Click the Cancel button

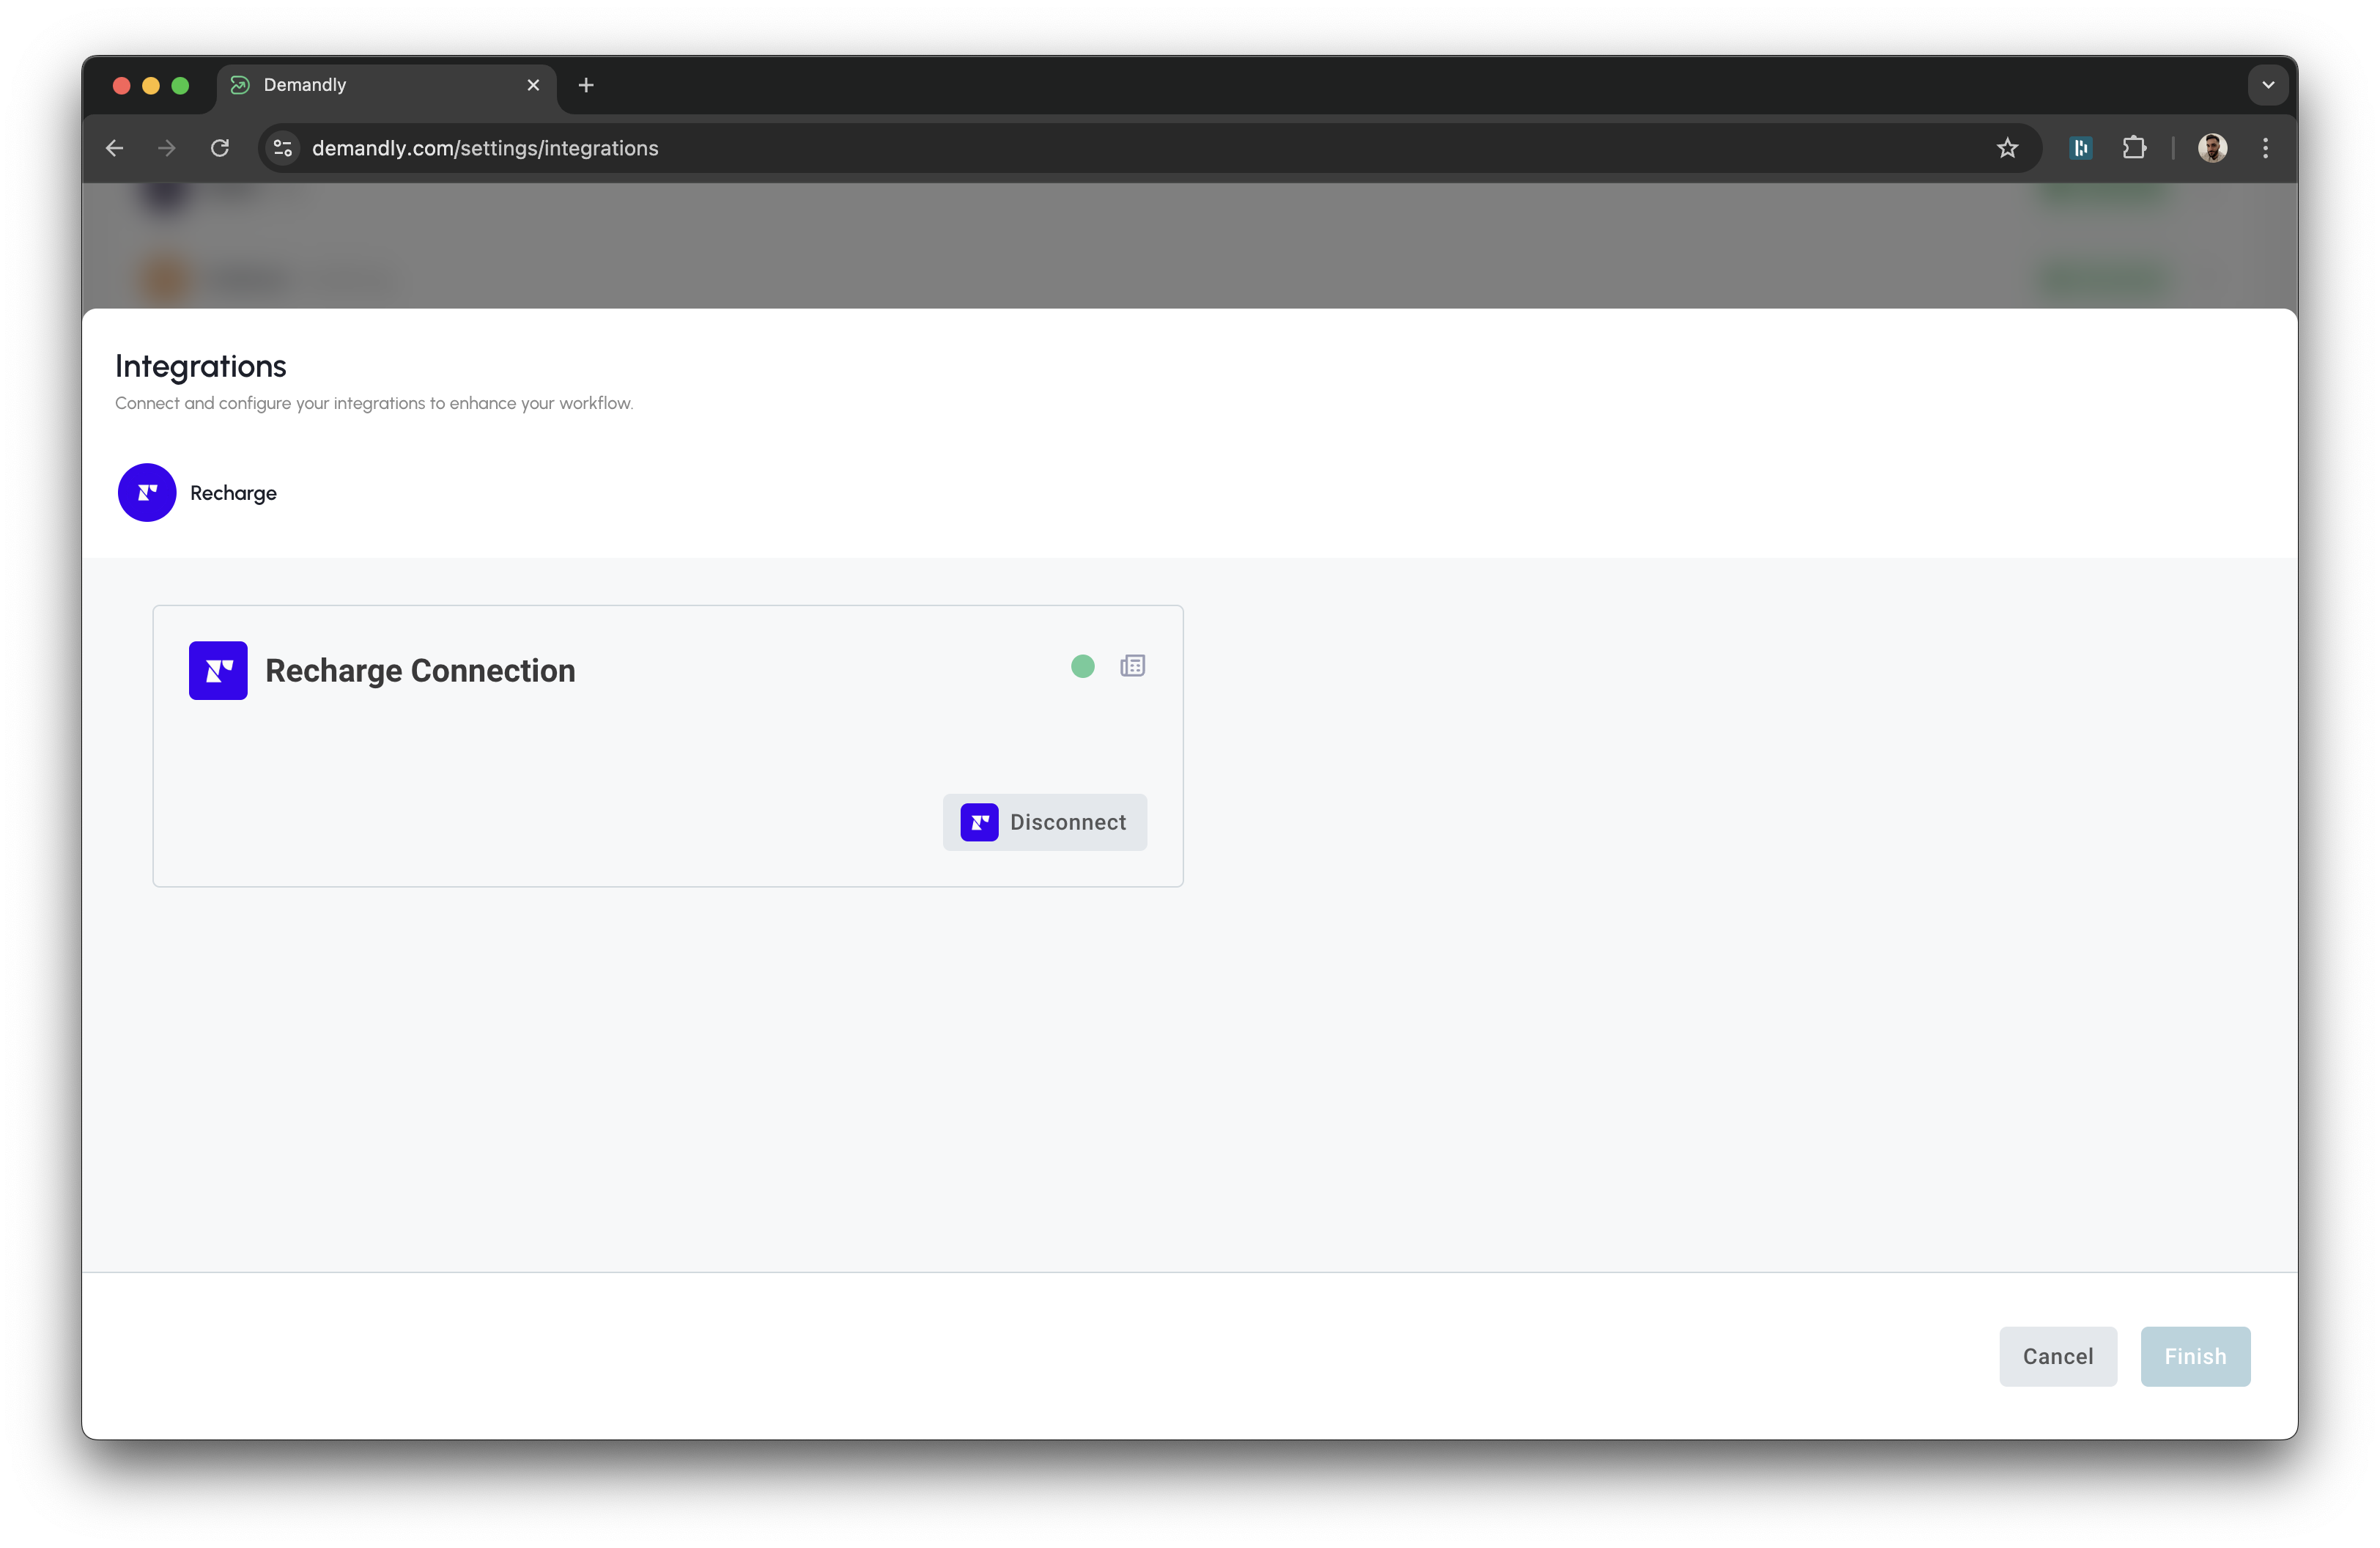click(x=2057, y=1356)
